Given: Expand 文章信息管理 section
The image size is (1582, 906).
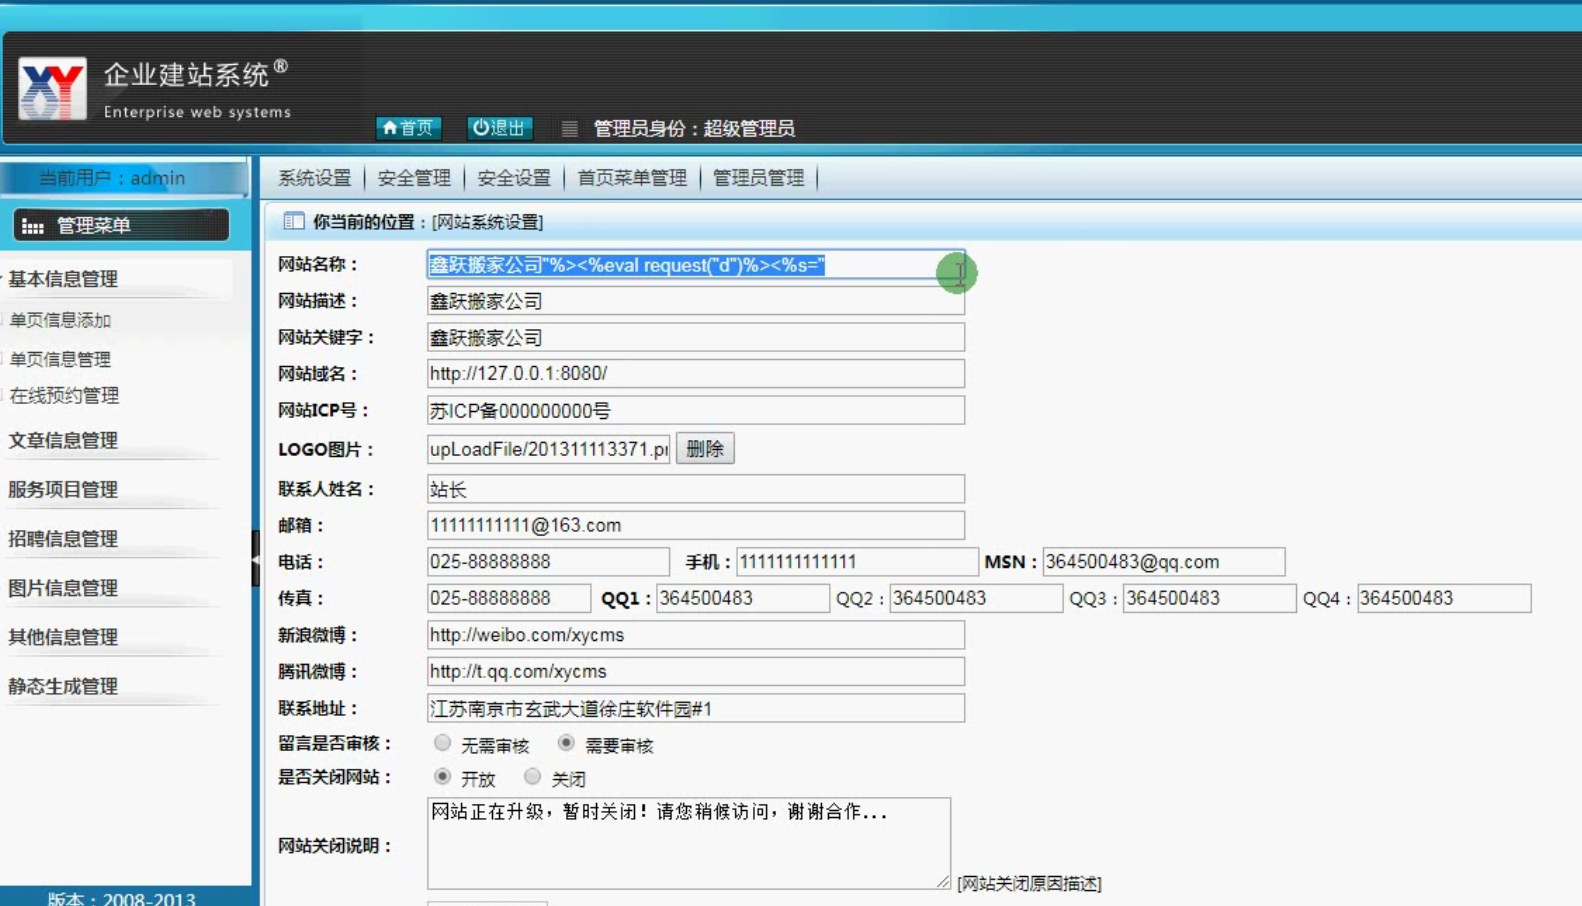Looking at the screenshot, I should point(63,440).
